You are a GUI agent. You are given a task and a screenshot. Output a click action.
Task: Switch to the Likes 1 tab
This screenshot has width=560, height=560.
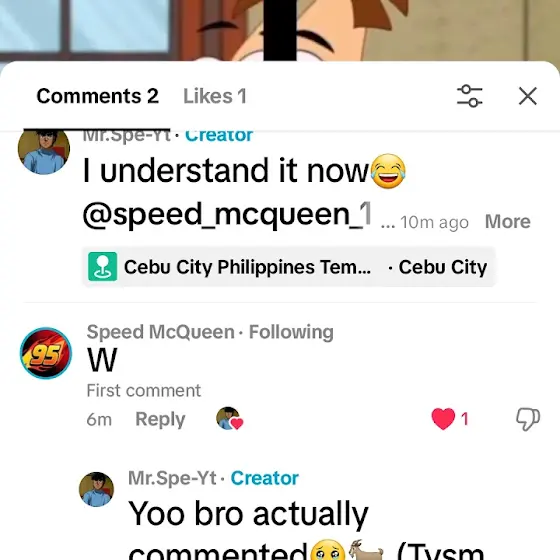pos(215,96)
